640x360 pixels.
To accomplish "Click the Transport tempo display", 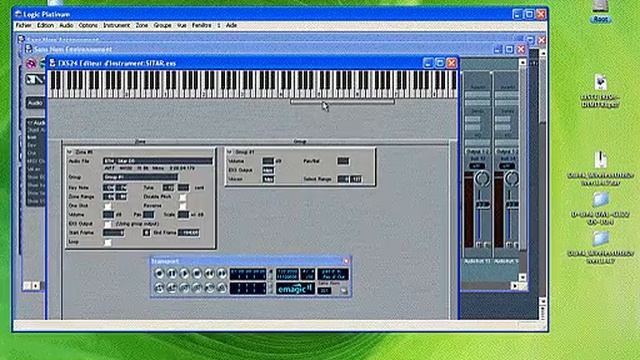I will click(287, 273).
